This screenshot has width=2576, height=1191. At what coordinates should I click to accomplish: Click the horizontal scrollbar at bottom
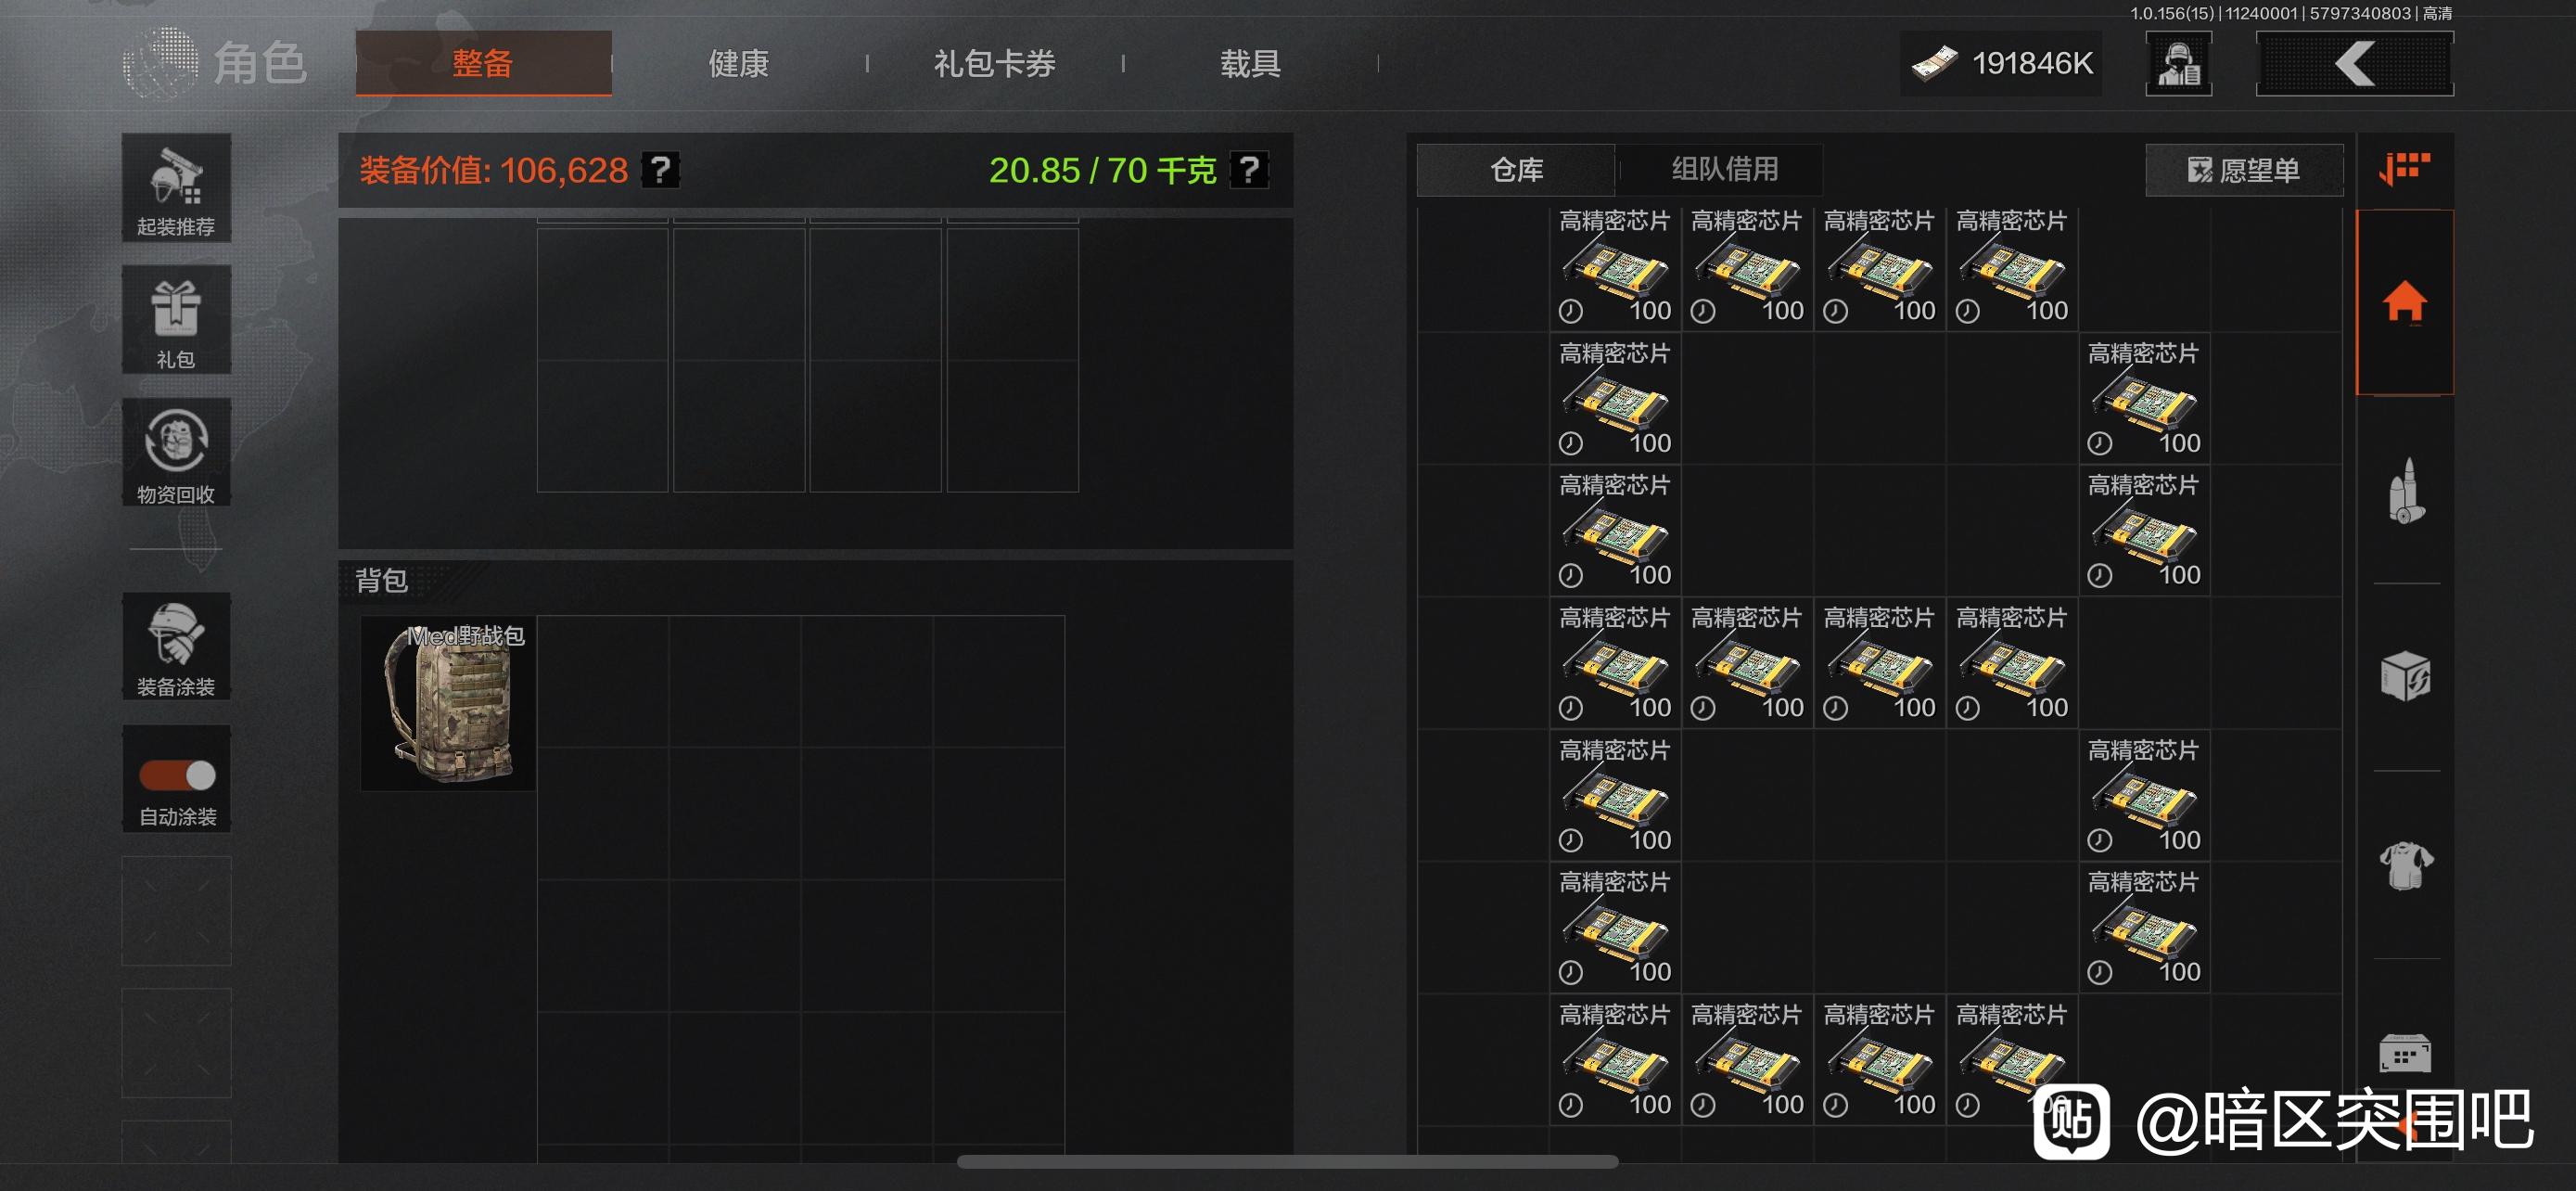pos(1287,1162)
